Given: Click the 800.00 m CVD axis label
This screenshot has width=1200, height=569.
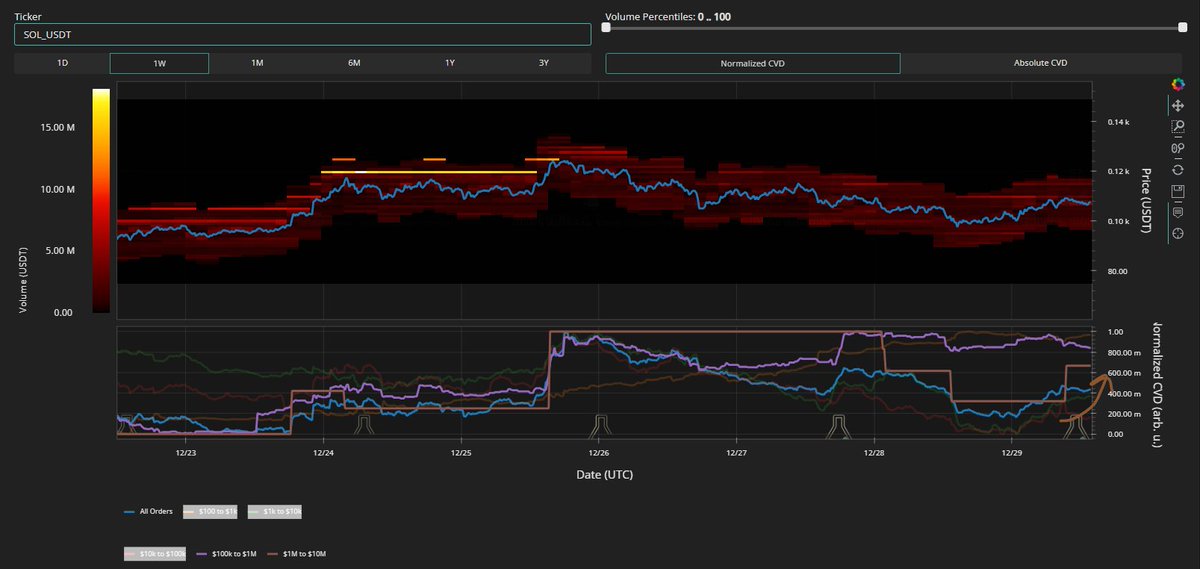Looking at the screenshot, I should point(1125,352).
